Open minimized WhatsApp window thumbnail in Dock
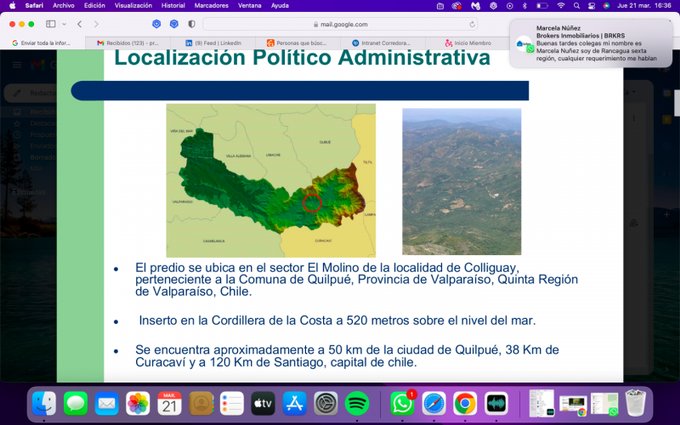The height and width of the screenshot is (425, 680). coord(605,404)
